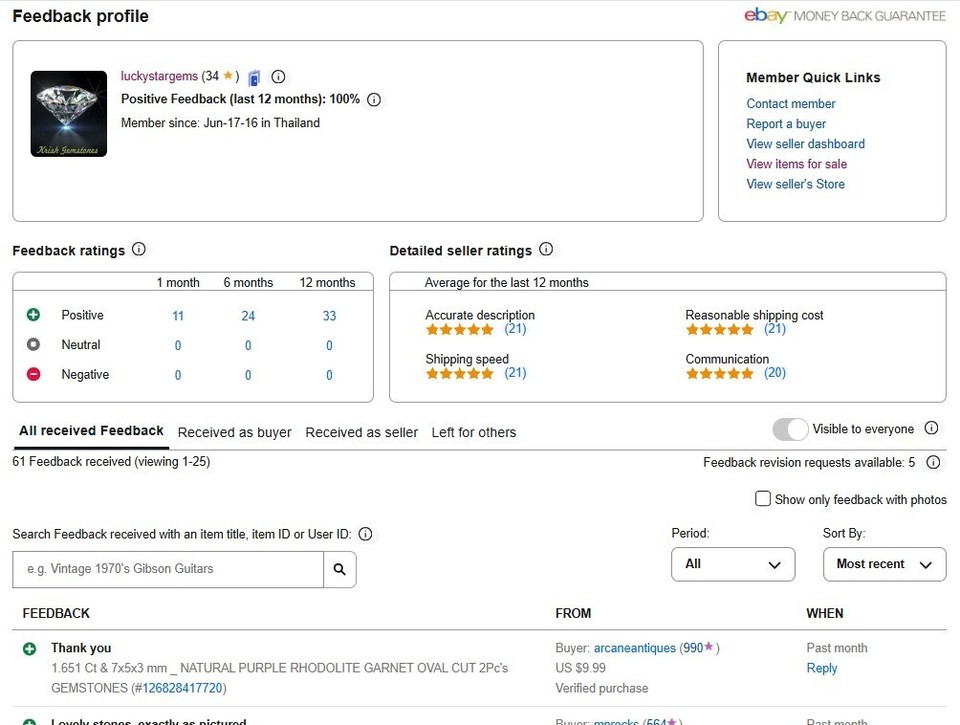The width and height of the screenshot is (960, 725).
Task: Click info icon next to Positive Feedback percentage
Action: 374,100
